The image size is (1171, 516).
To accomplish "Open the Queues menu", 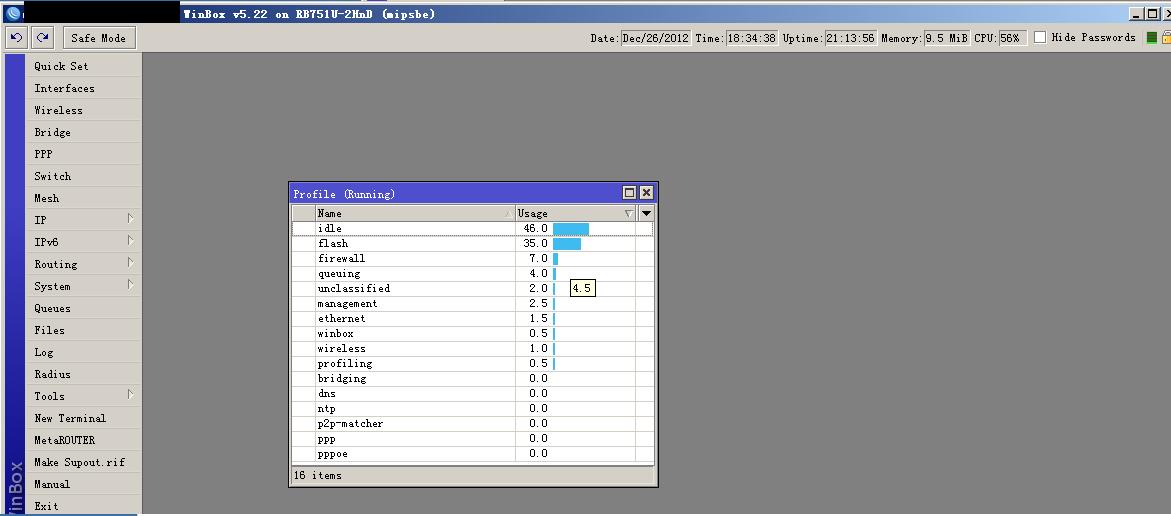I will coord(83,308).
